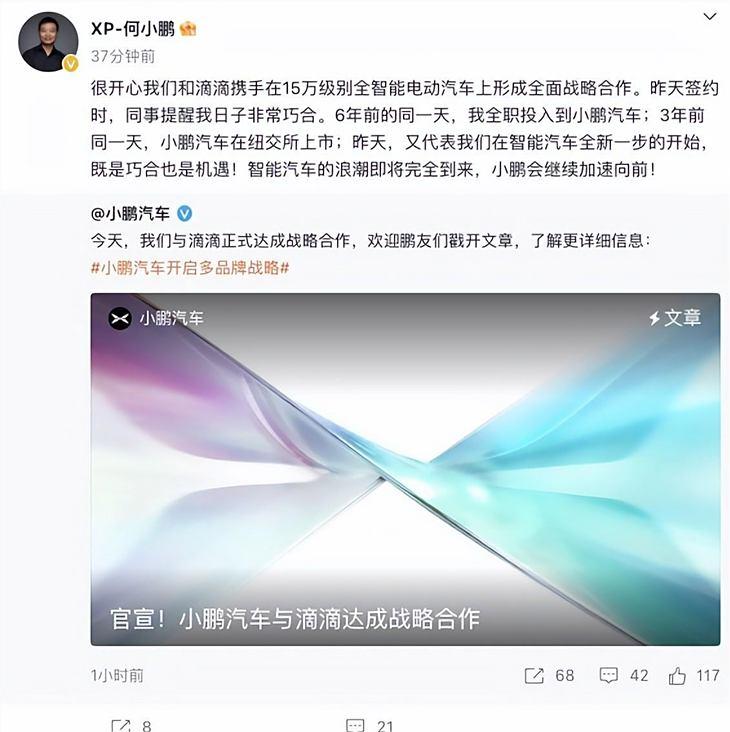This screenshot has width=730, height=732.
Task: Open article title 官宣！小鹏汽车与滴滴达成战略合作
Action: pos(295,619)
